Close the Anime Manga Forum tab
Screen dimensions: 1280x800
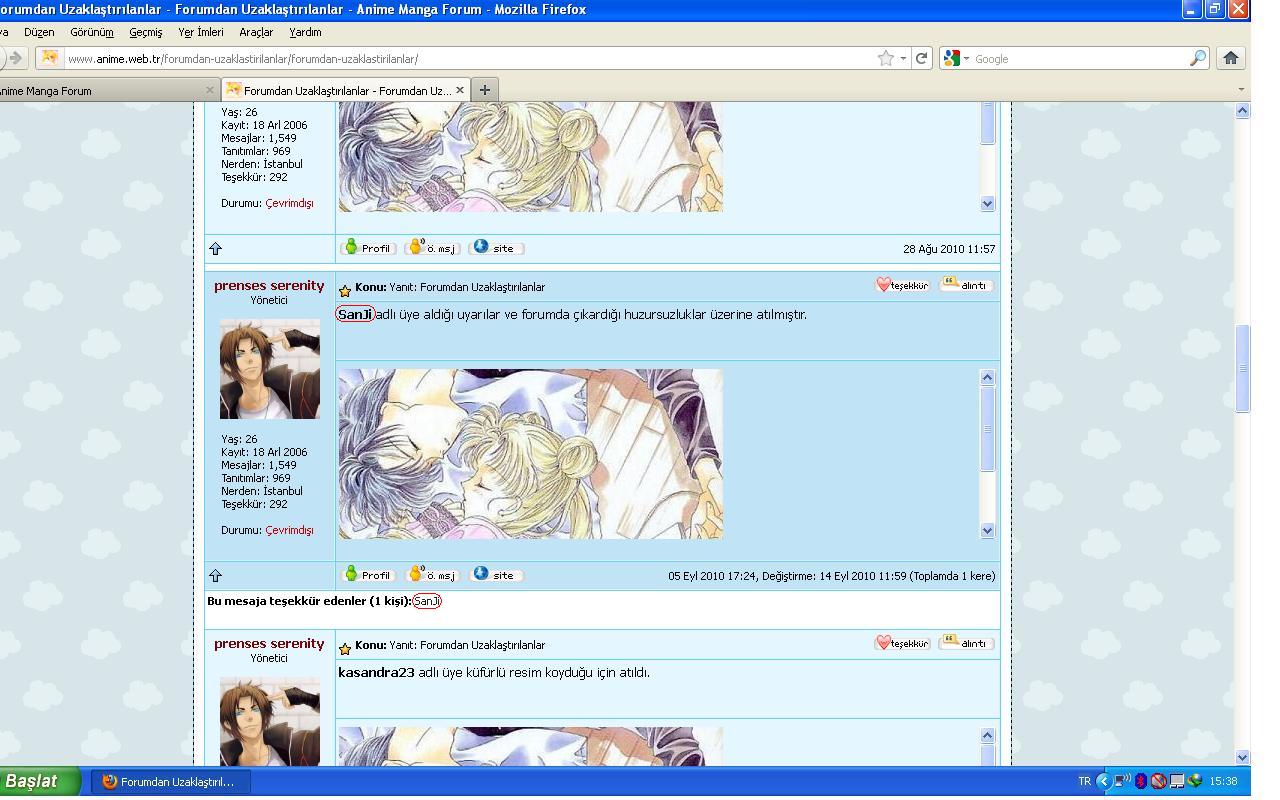(x=208, y=90)
